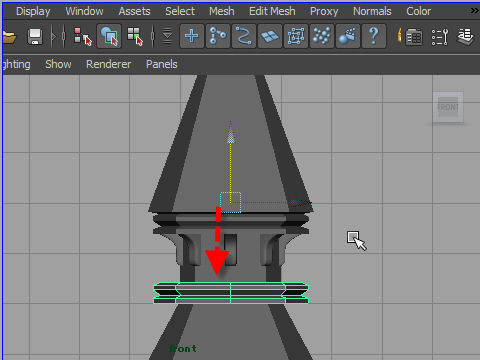Toggle the handles selection mask (plus icon)
Viewport: 480px width, 360px height.
pos(192,36)
